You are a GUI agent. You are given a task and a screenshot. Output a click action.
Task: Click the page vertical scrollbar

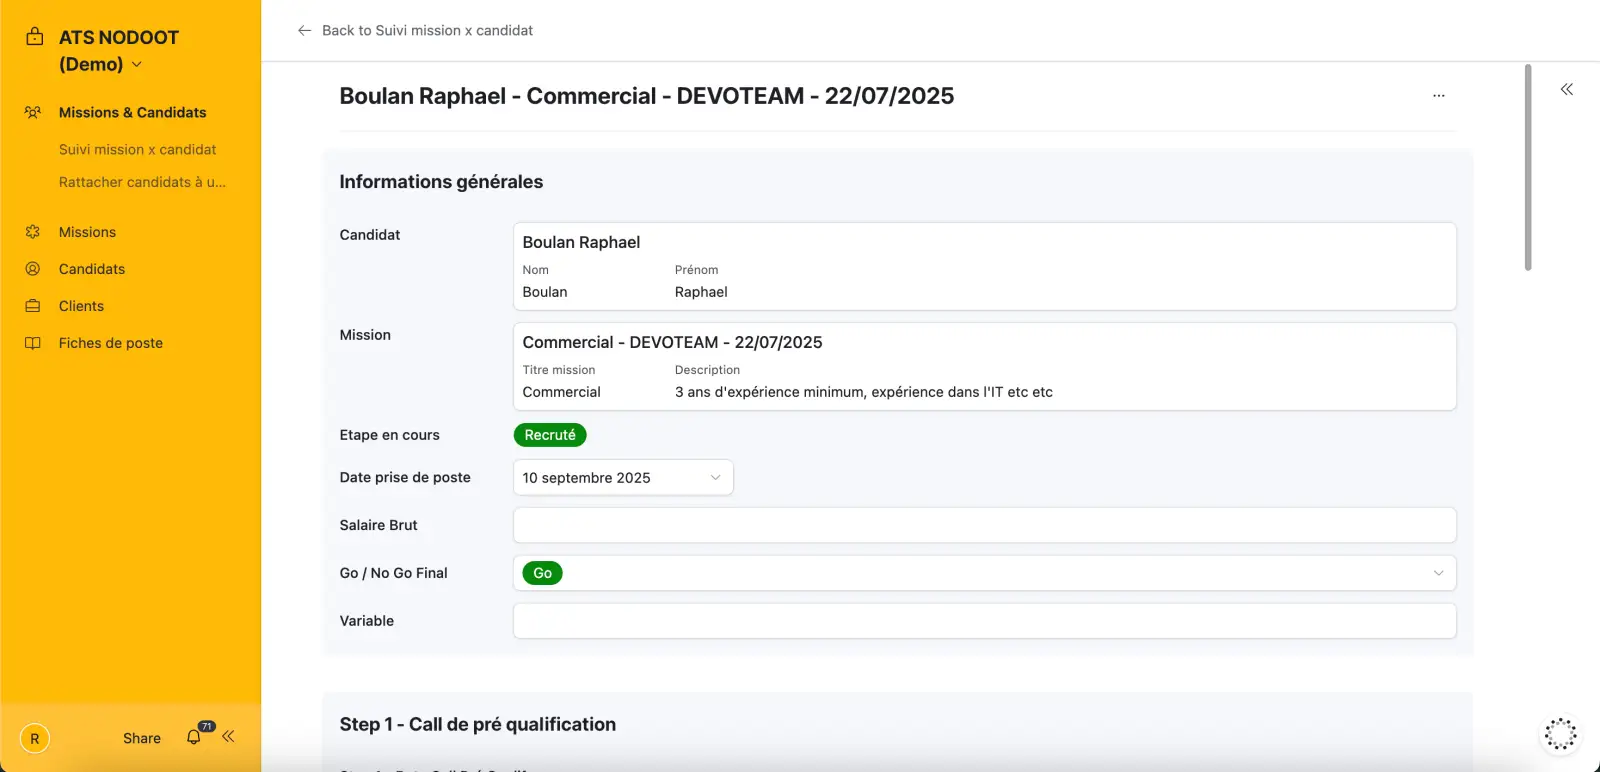(1528, 168)
